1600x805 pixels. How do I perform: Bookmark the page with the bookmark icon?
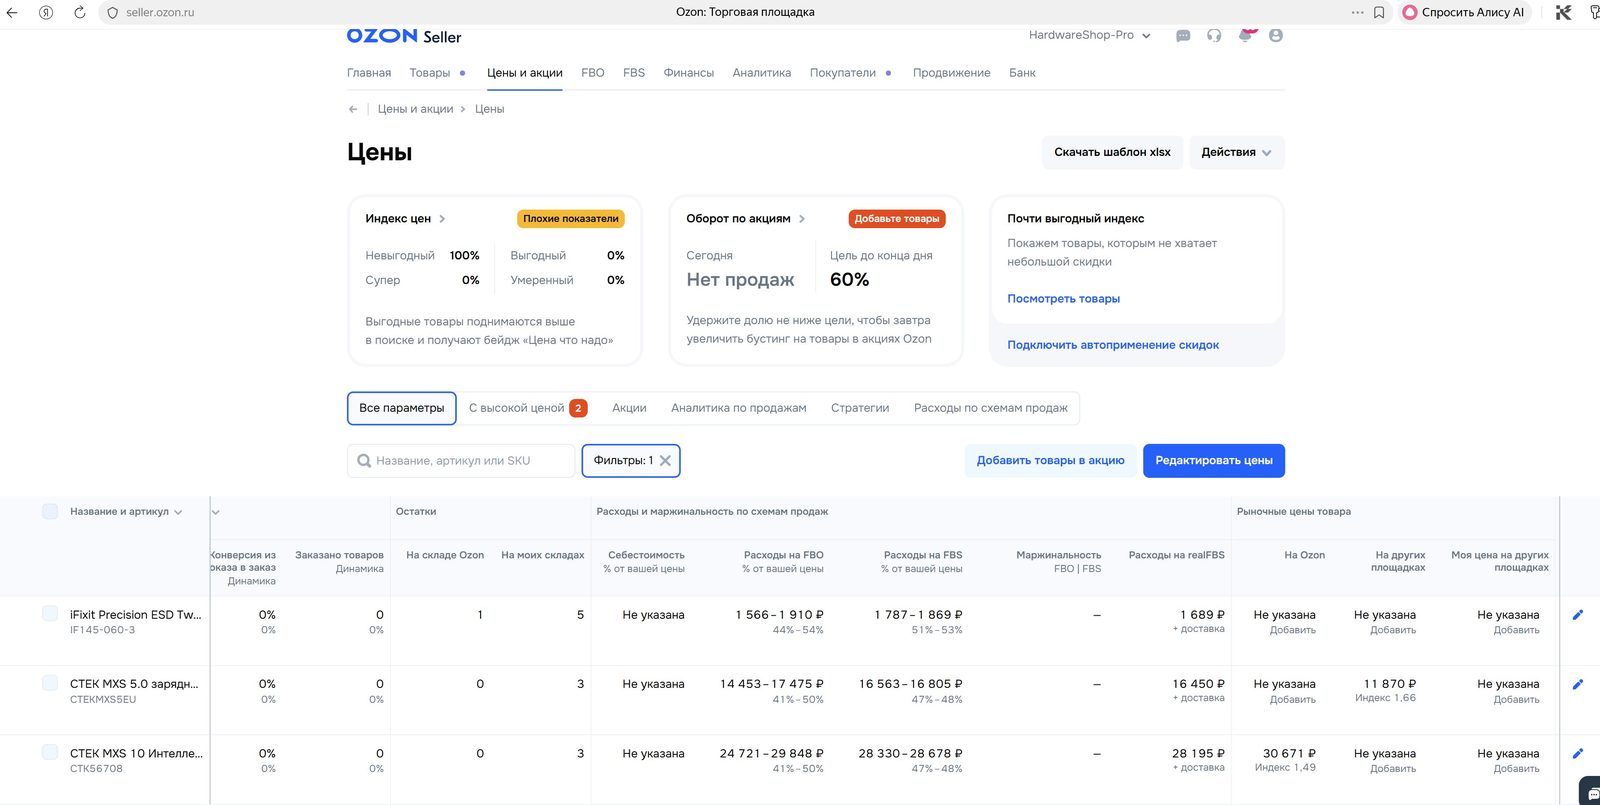tap(1379, 12)
